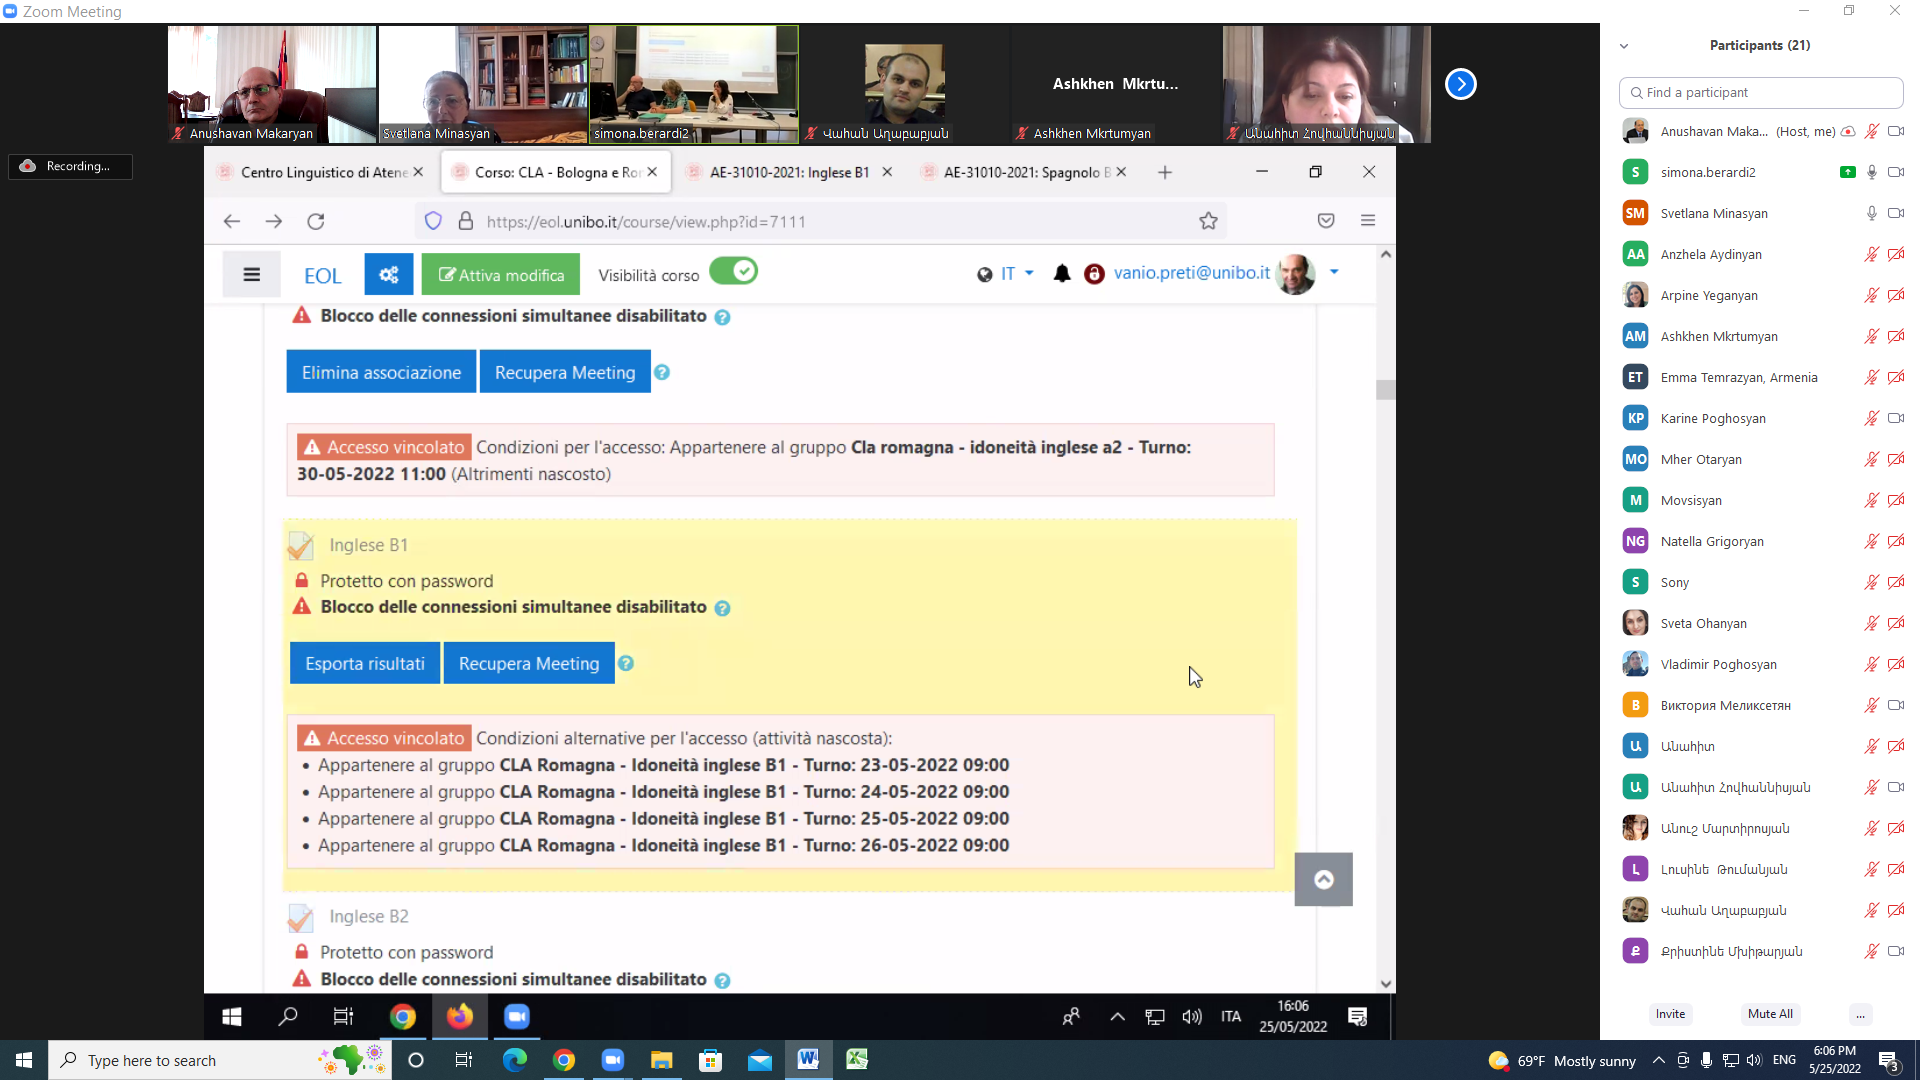Viewport: 1920px width, 1080px height.
Task: Toggle Arpine Yeganyan muted microphone icon
Action: (1871, 295)
